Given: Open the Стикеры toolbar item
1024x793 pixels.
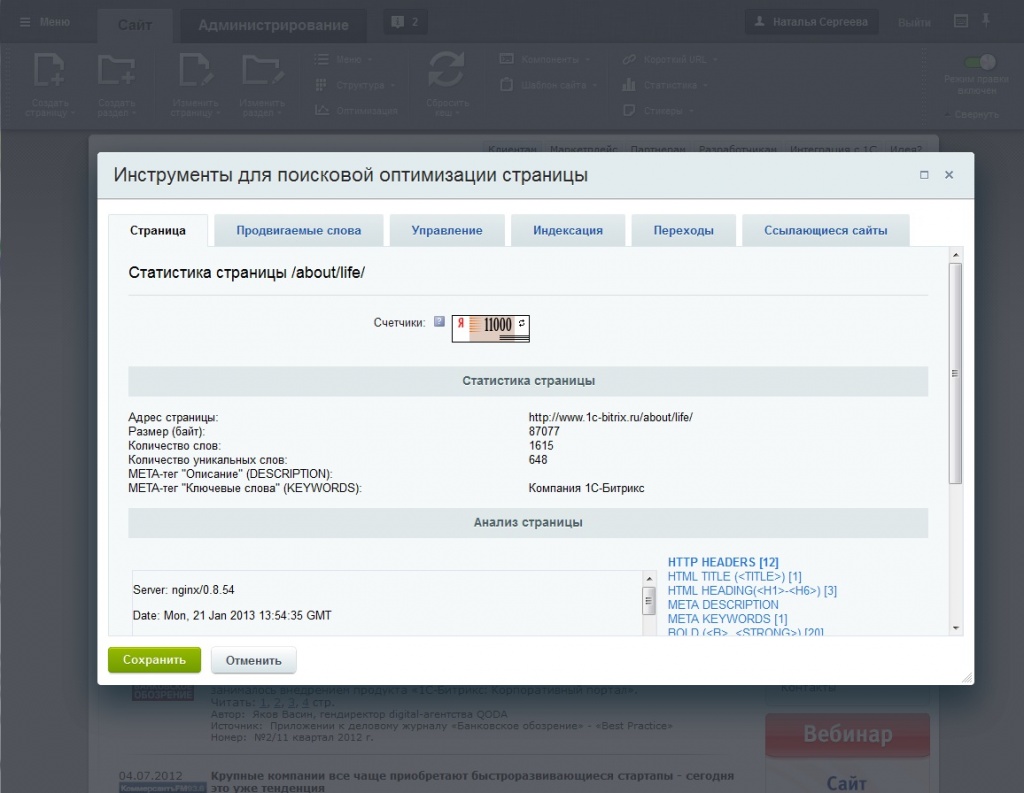Looking at the screenshot, I should click(658, 110).
